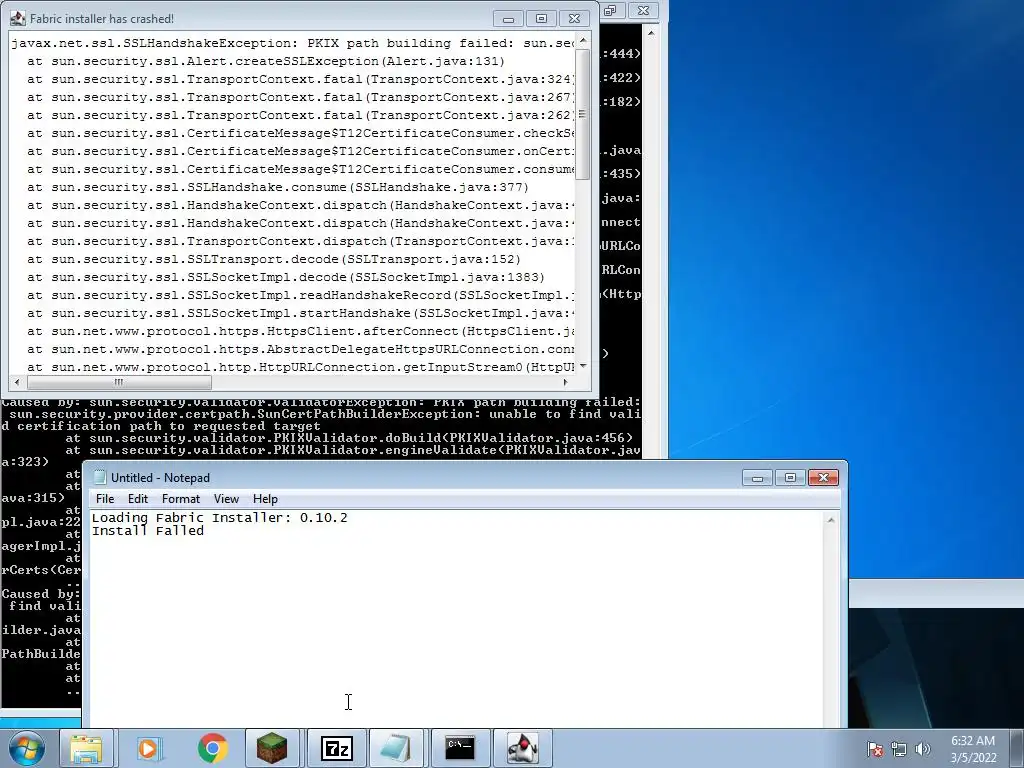
Task: Click 'HttpsClient.afterConnect' stack trace line
Action: [300, 331]
